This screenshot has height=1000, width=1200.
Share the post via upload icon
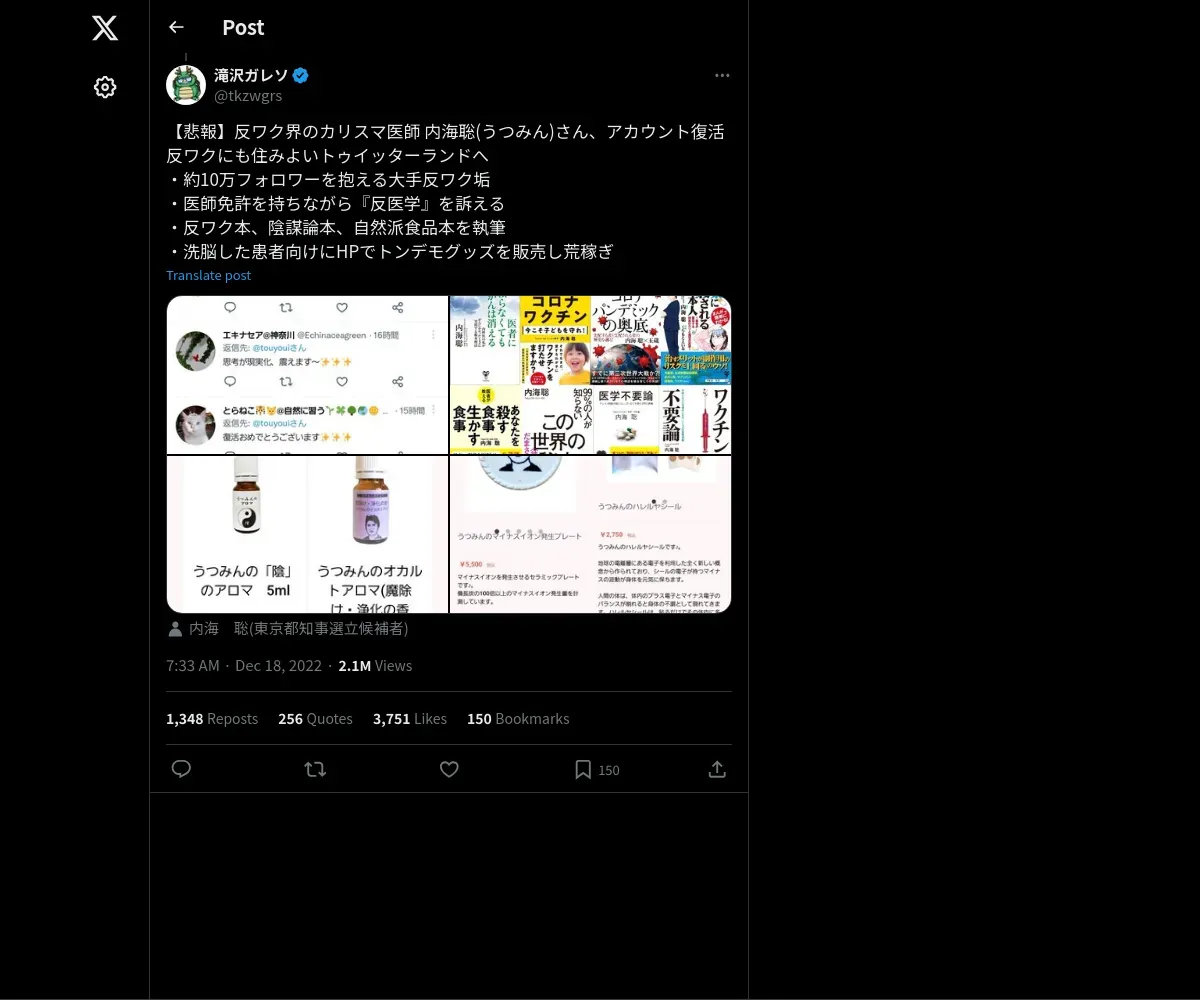[x=717, y=769]
